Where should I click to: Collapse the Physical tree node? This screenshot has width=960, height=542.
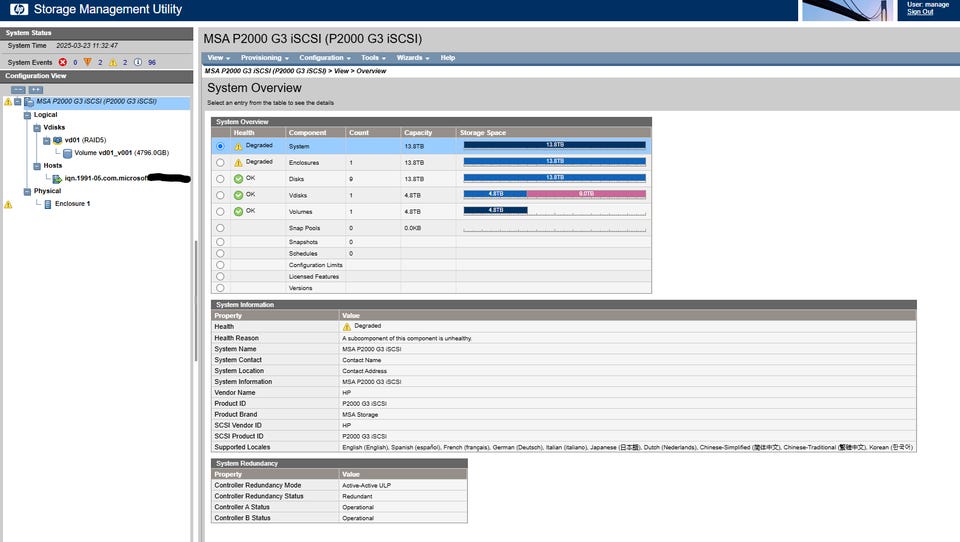(x=27, y=192)
